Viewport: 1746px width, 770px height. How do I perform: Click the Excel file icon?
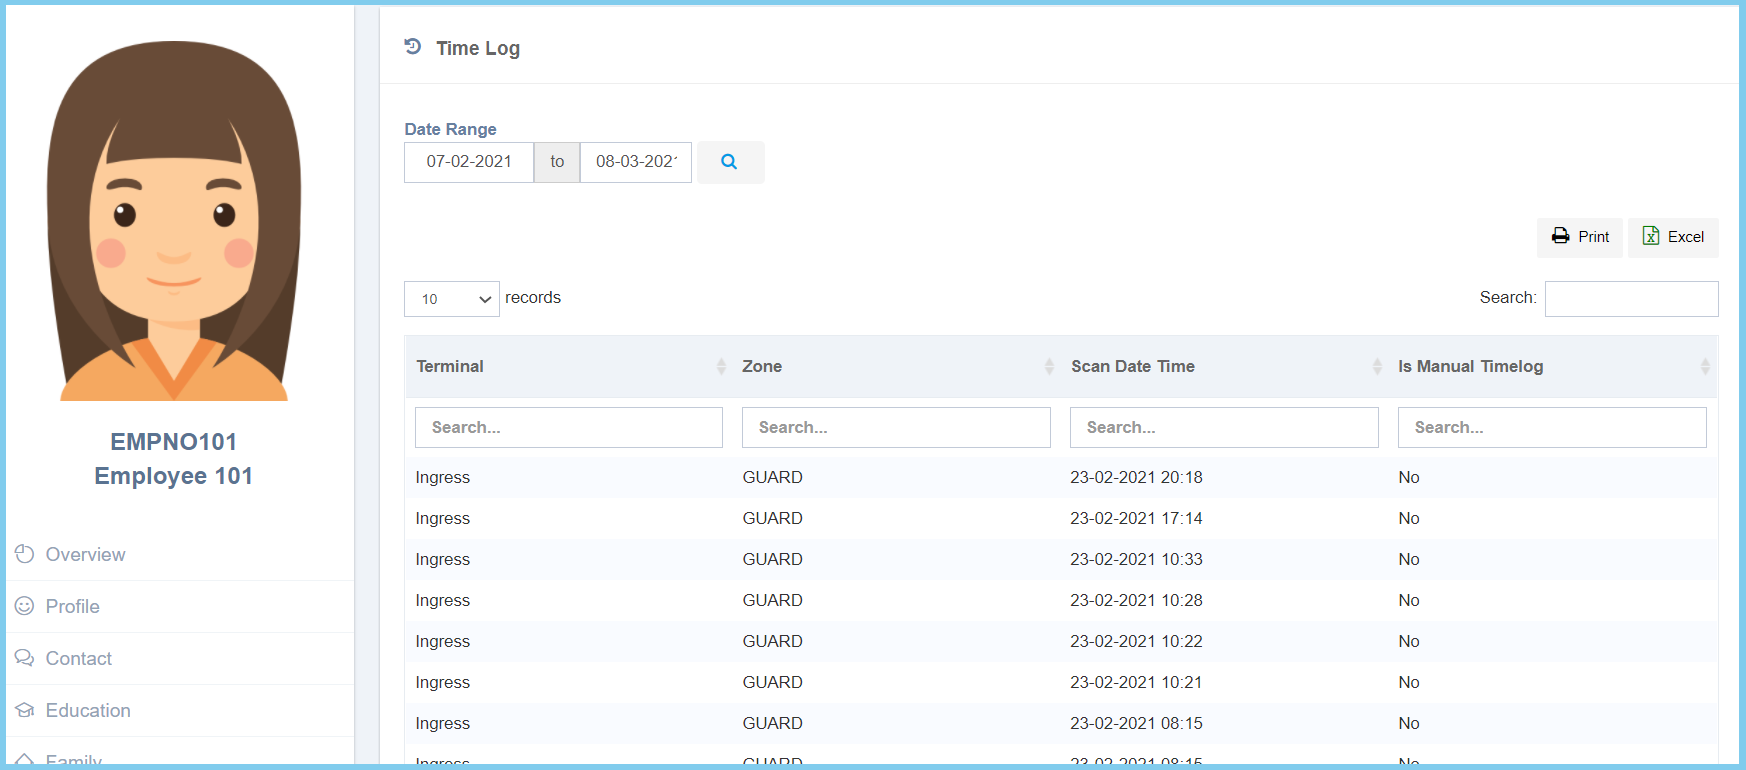pyautogui.click(x=1651, y=237)
